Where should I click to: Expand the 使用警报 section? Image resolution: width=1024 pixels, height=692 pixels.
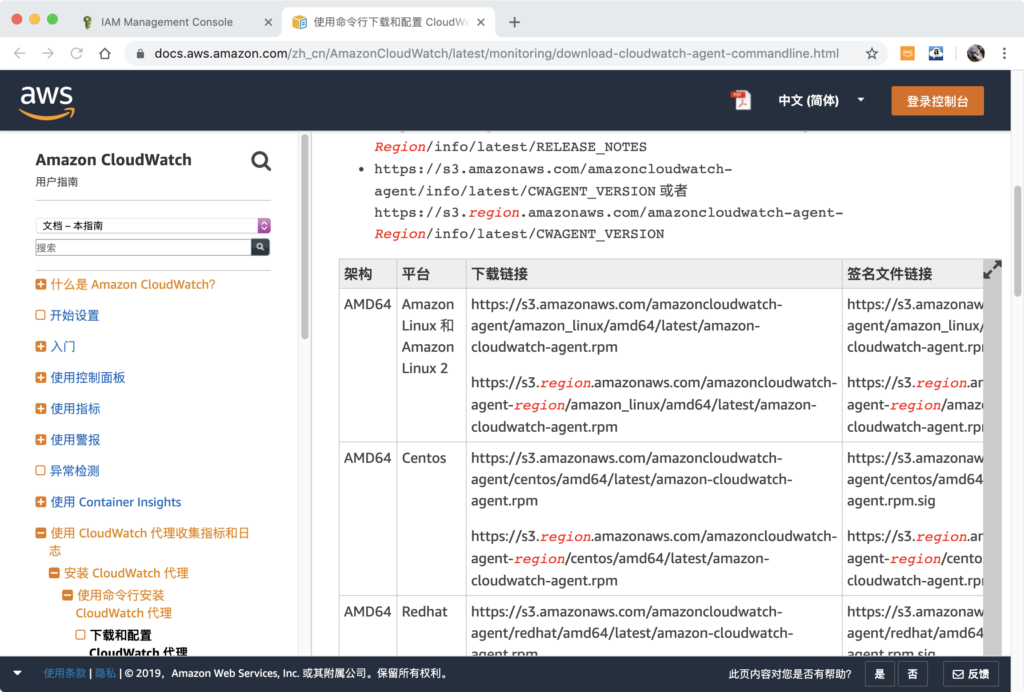pos(40,439)
